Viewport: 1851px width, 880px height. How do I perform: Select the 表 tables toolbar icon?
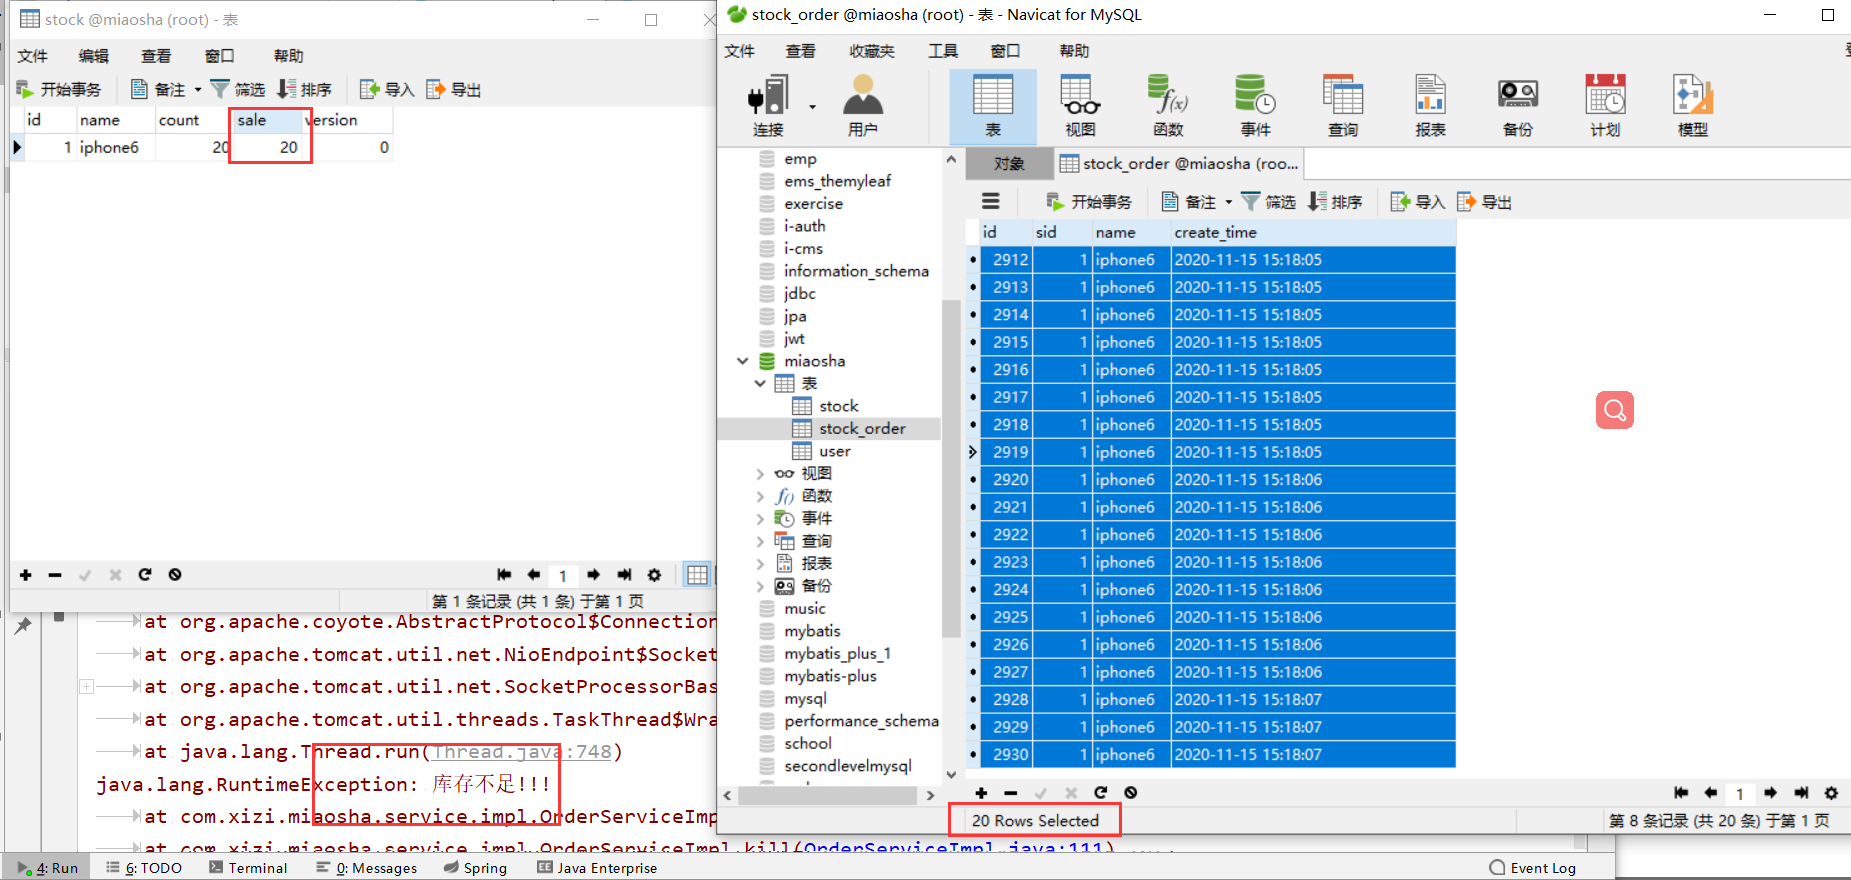tap(992, 107)
